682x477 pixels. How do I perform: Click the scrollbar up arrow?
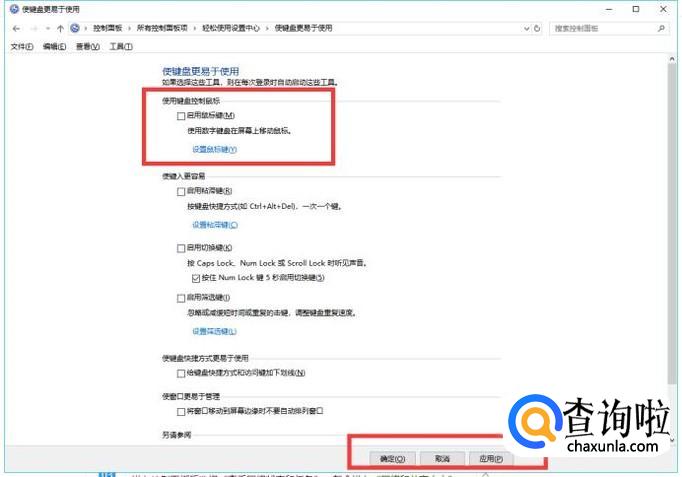[x=672, y=59]
